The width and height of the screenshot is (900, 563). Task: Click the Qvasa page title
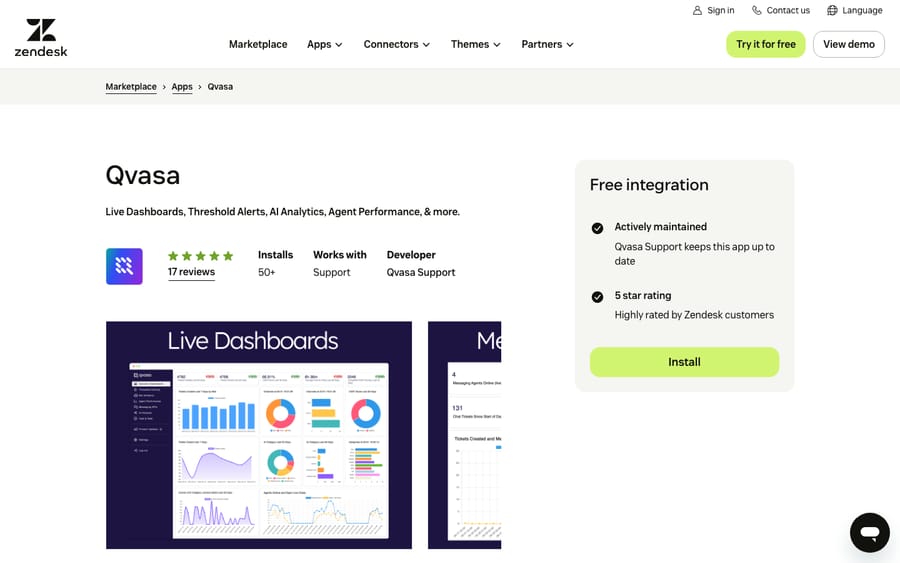(x=143, y=176)
